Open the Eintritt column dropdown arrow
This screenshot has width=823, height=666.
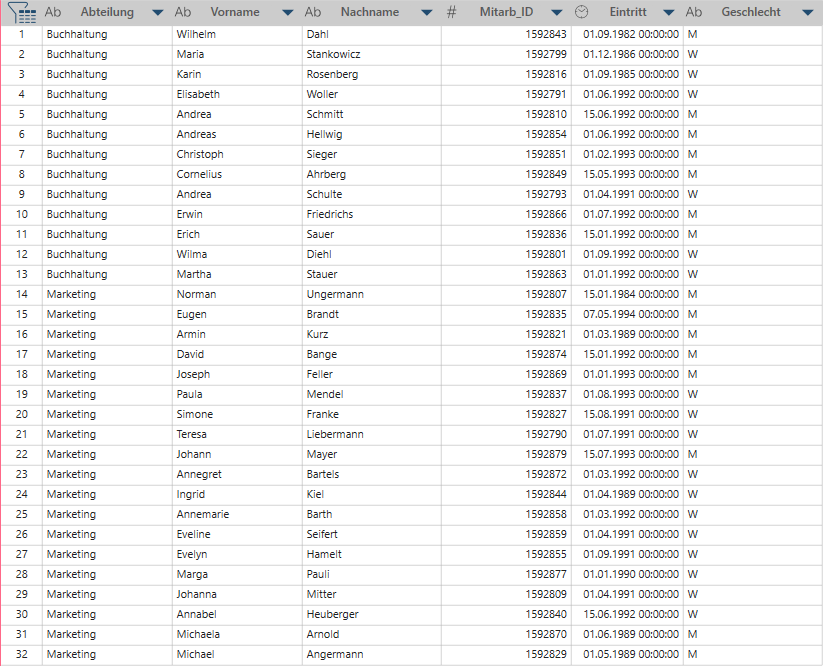tap(669, 13)
